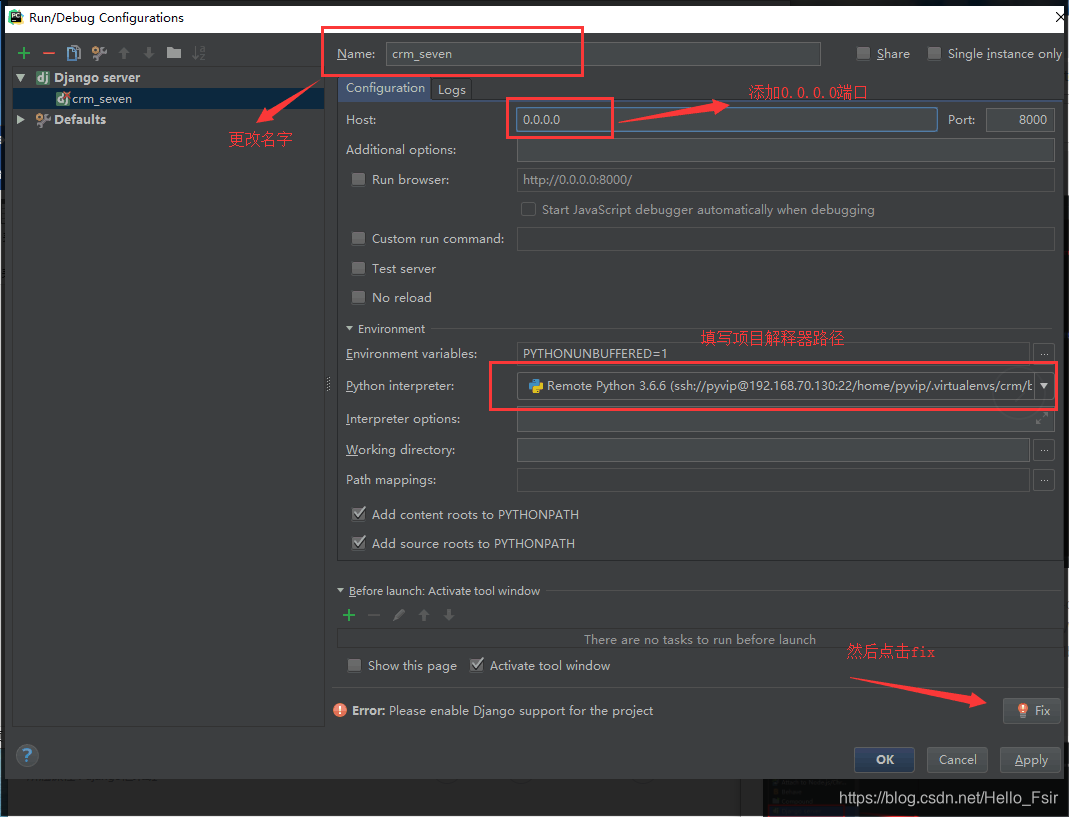Browse for the working directory
Viewport: 1069px width, 817px height.
tap(1044, 450)
